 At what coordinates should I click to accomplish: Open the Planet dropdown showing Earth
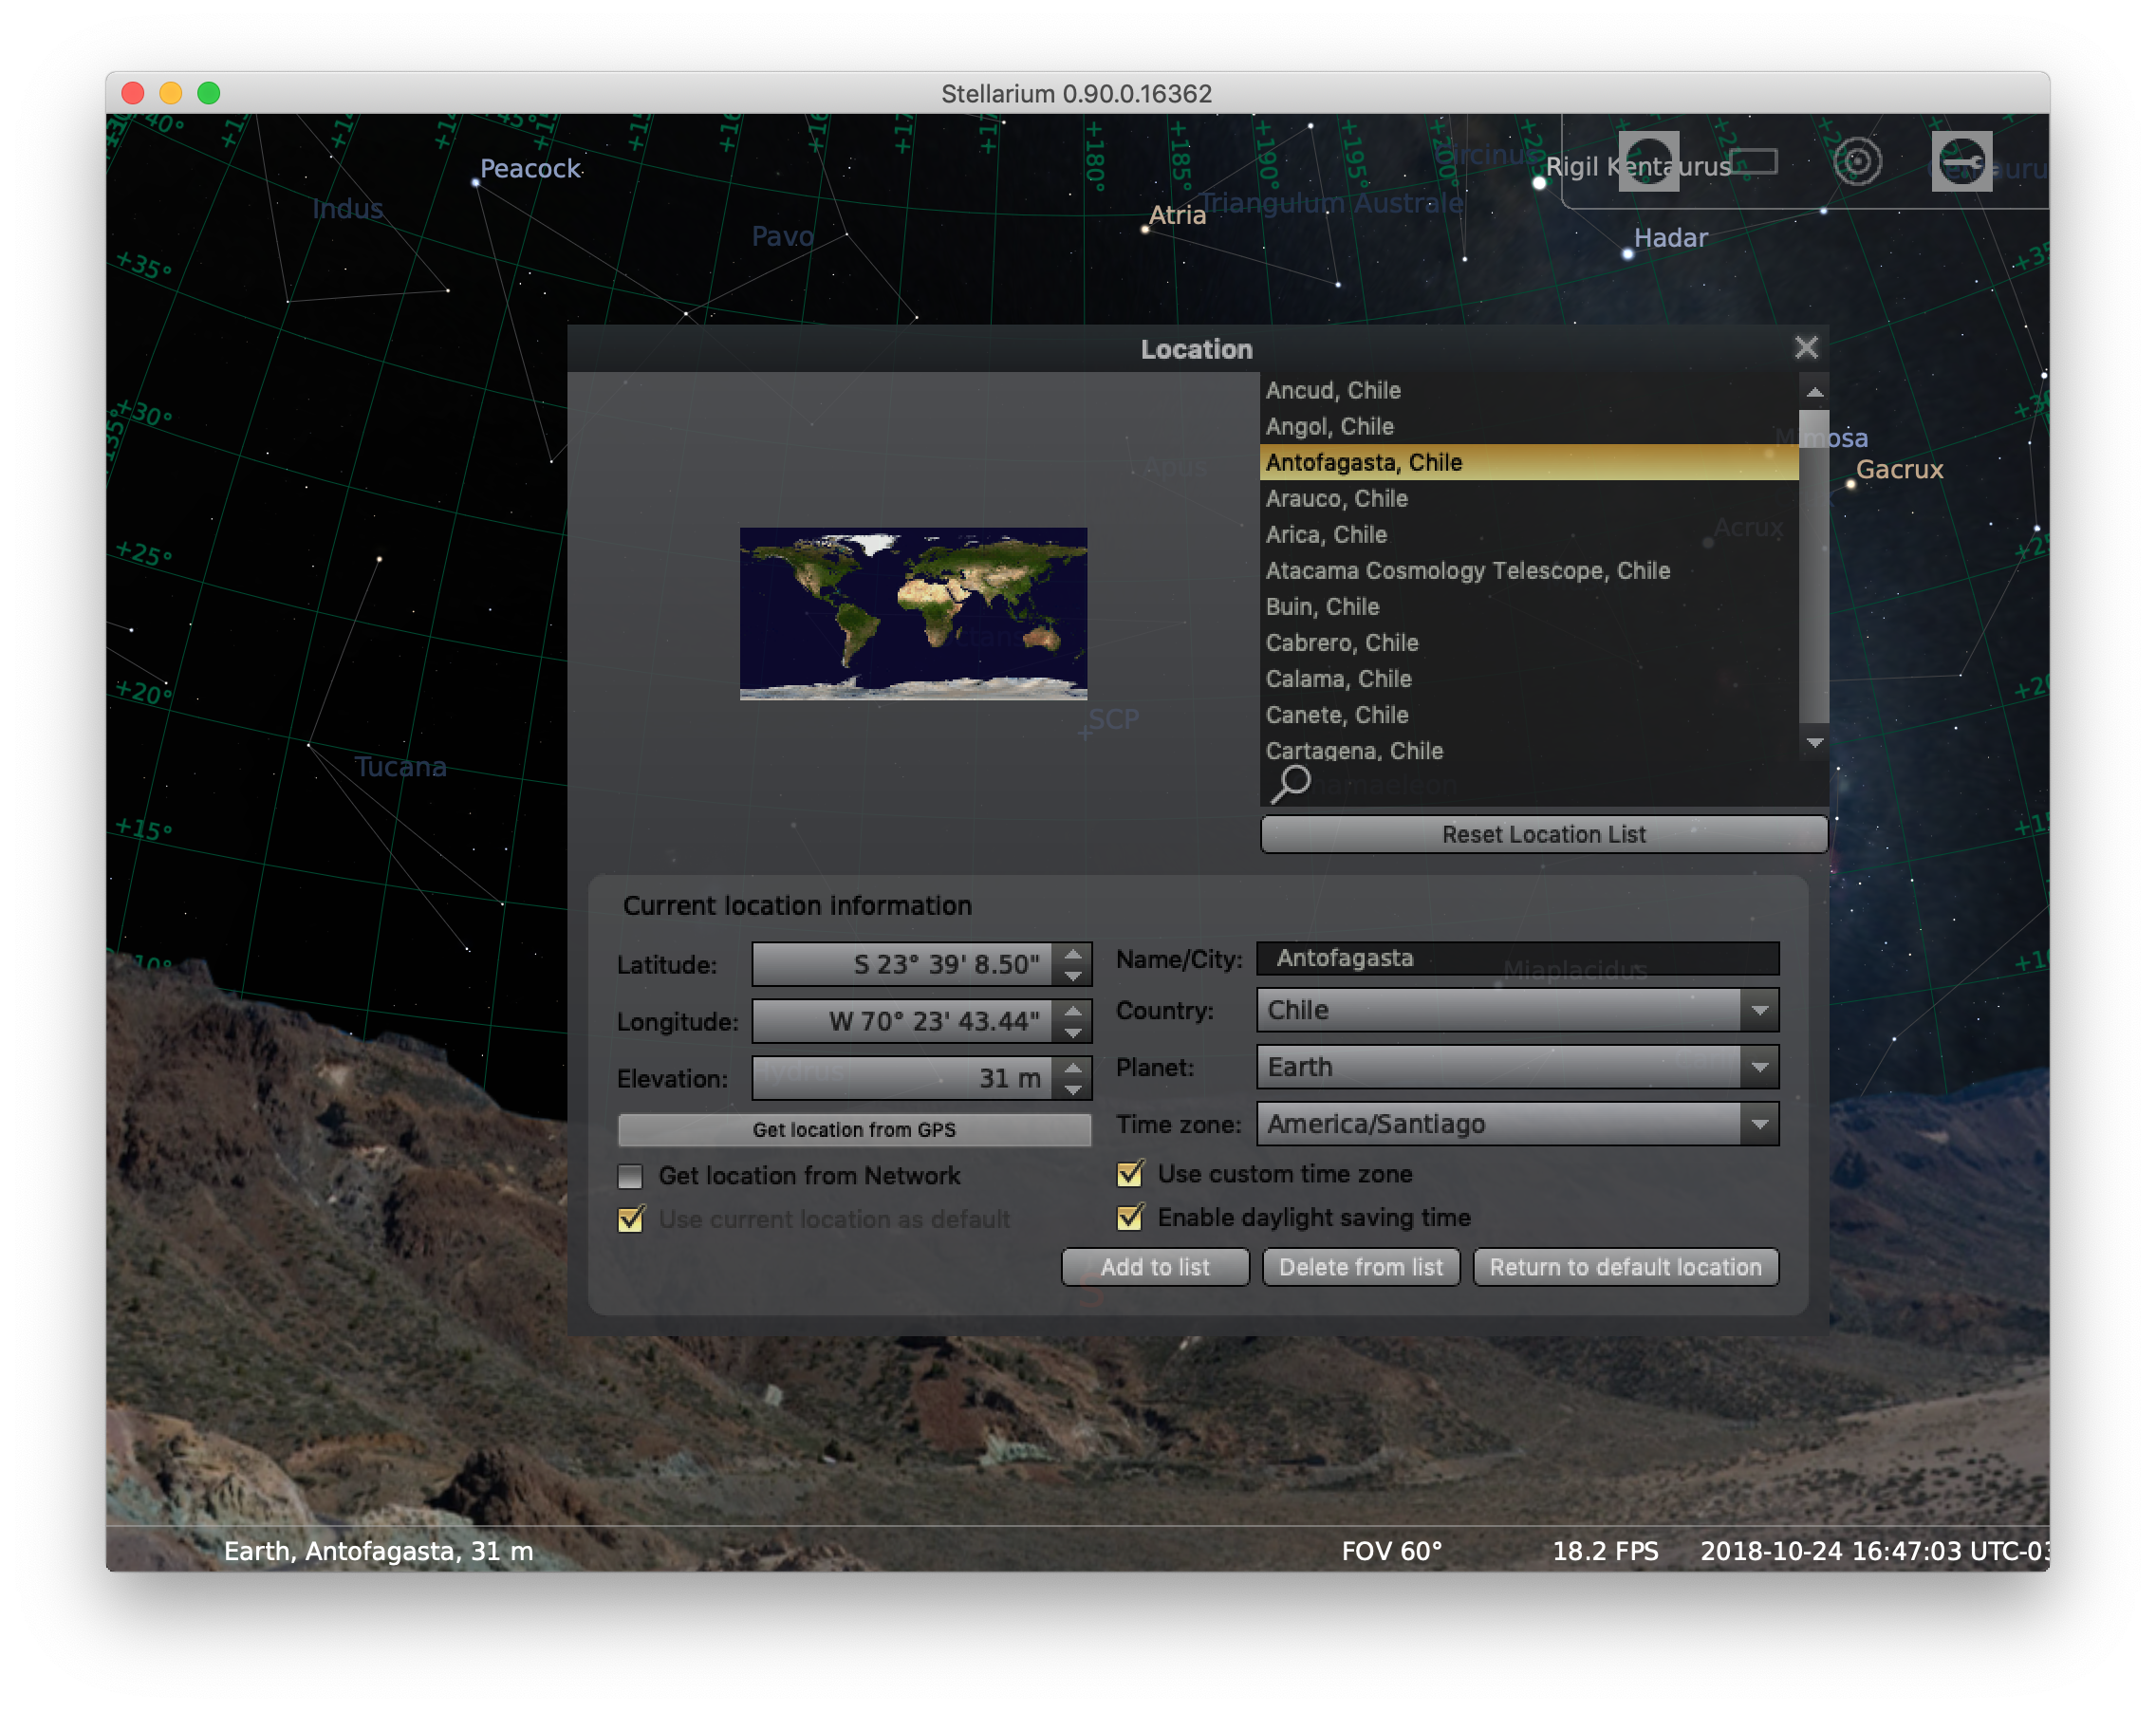pos(1517,1067)
